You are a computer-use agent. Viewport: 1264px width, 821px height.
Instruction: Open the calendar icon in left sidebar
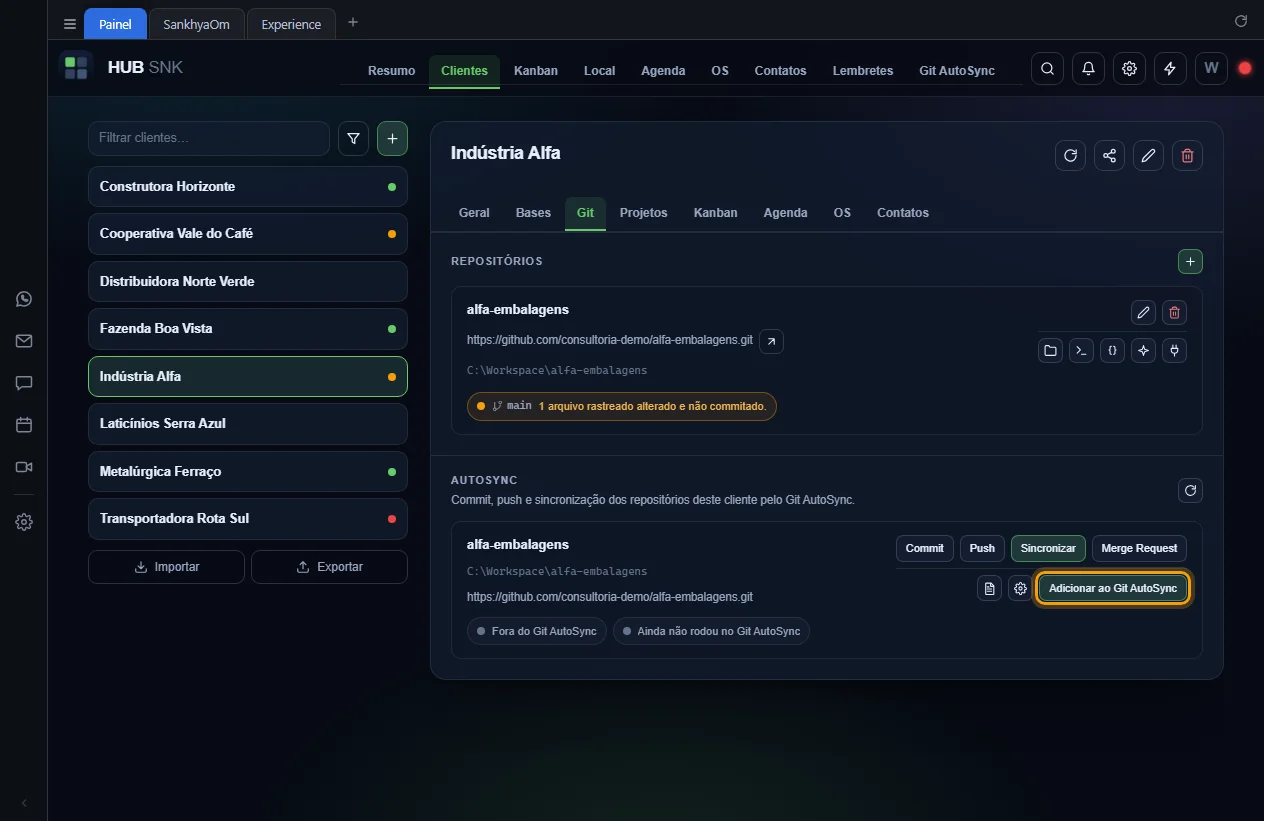point(24,425)
